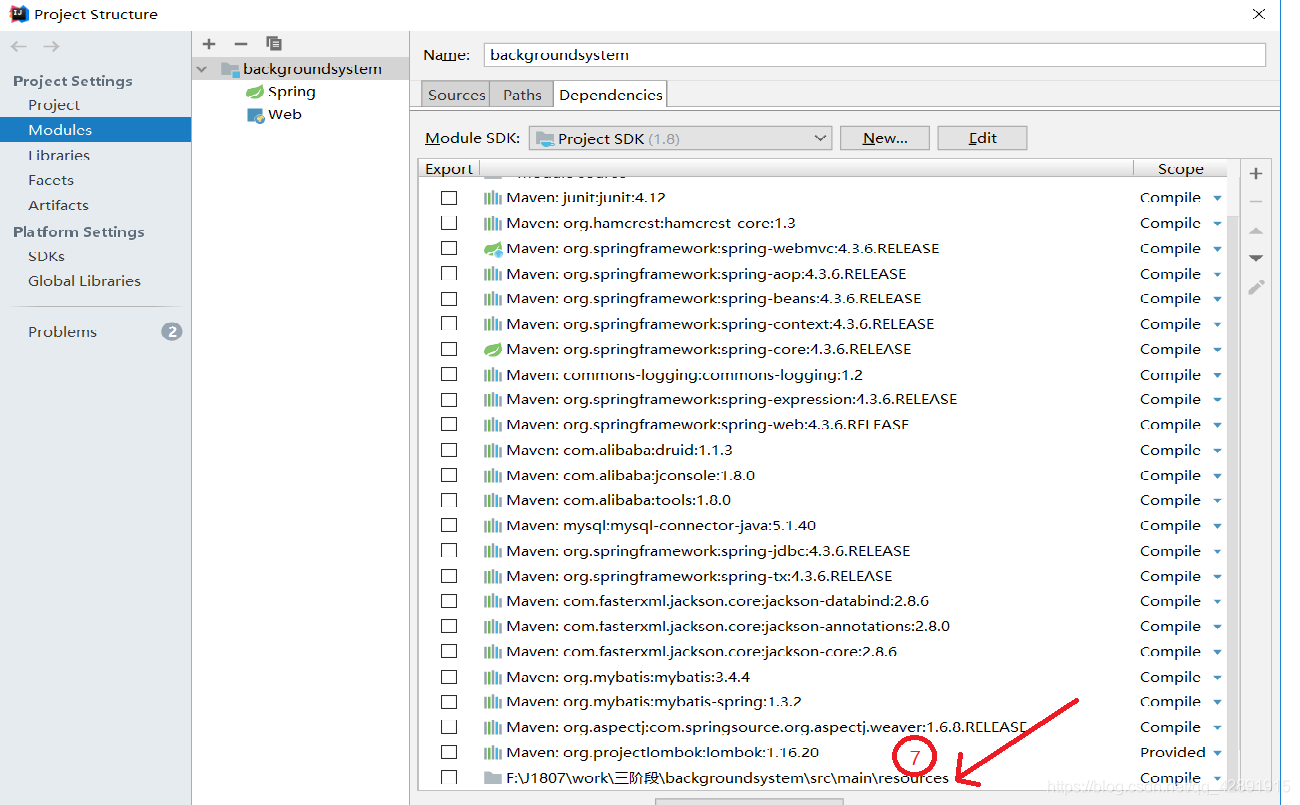Open scope dropdown for spring-jdbc:4.3.6.RELEASE
This screenshot has width=1300, height=805.
[x=1217, y=552]
